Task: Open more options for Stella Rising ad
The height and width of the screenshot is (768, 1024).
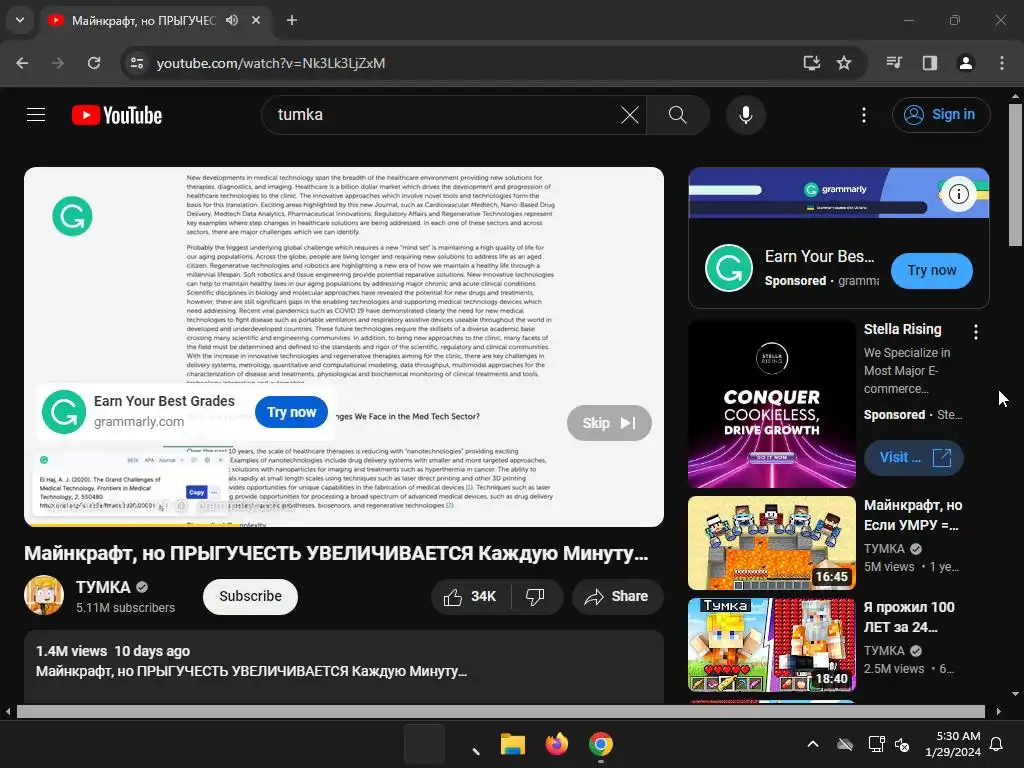Action: (976, 332)
